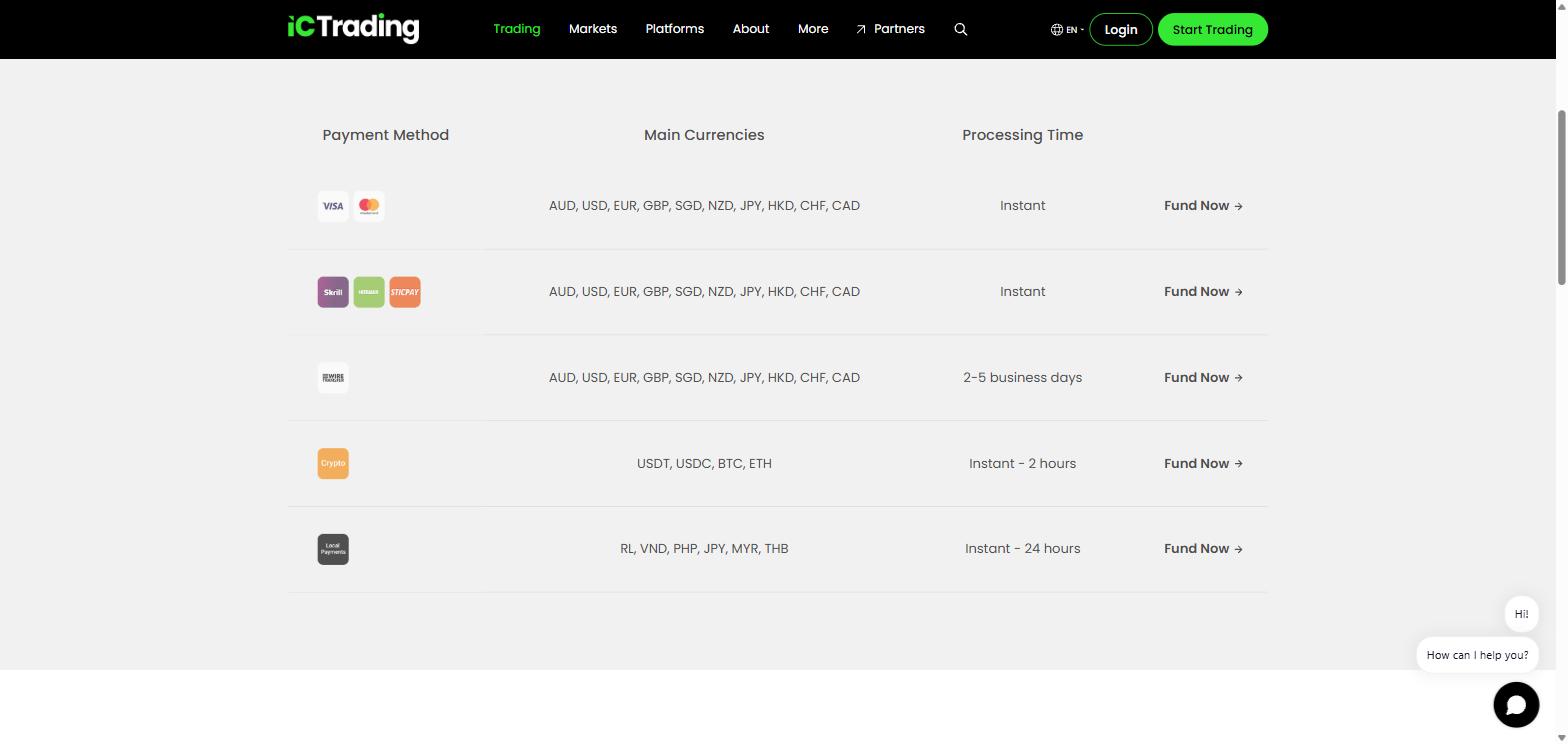Open the Markets menu

click(593, 29)
